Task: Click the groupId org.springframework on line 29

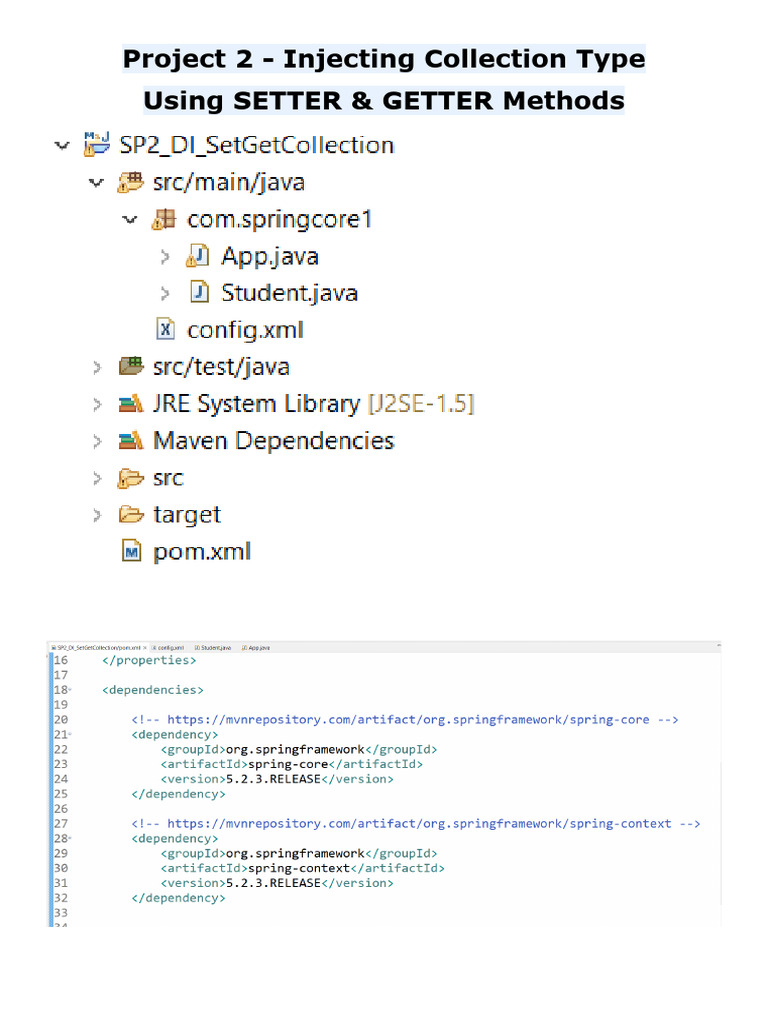Action: [295, 854]
